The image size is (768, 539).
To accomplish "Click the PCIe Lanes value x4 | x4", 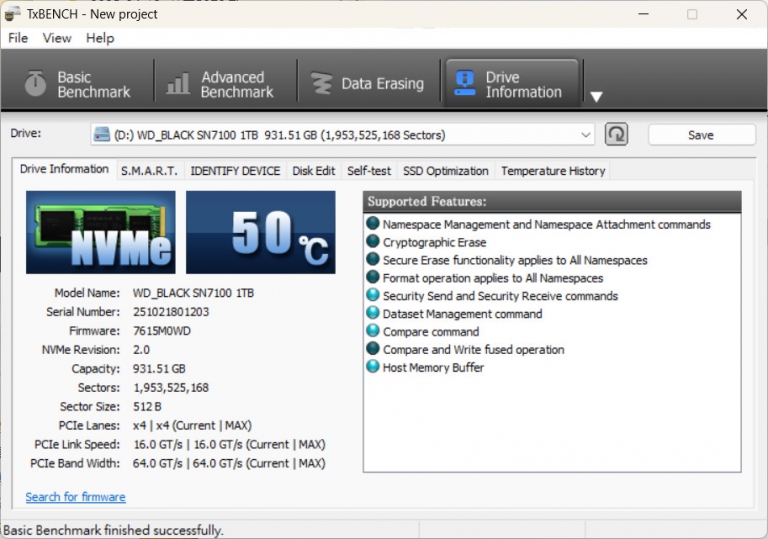I will [192, 425].
